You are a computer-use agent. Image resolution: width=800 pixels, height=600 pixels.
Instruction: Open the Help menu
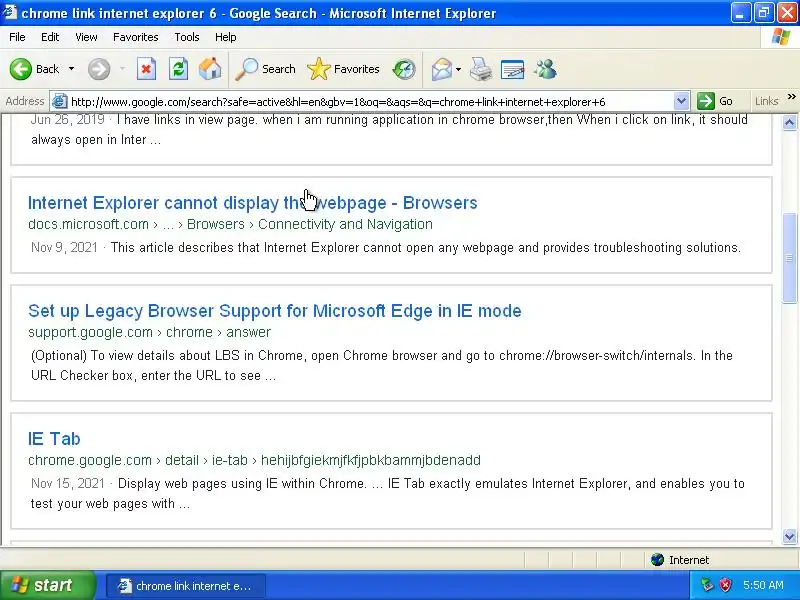[226, 37]
